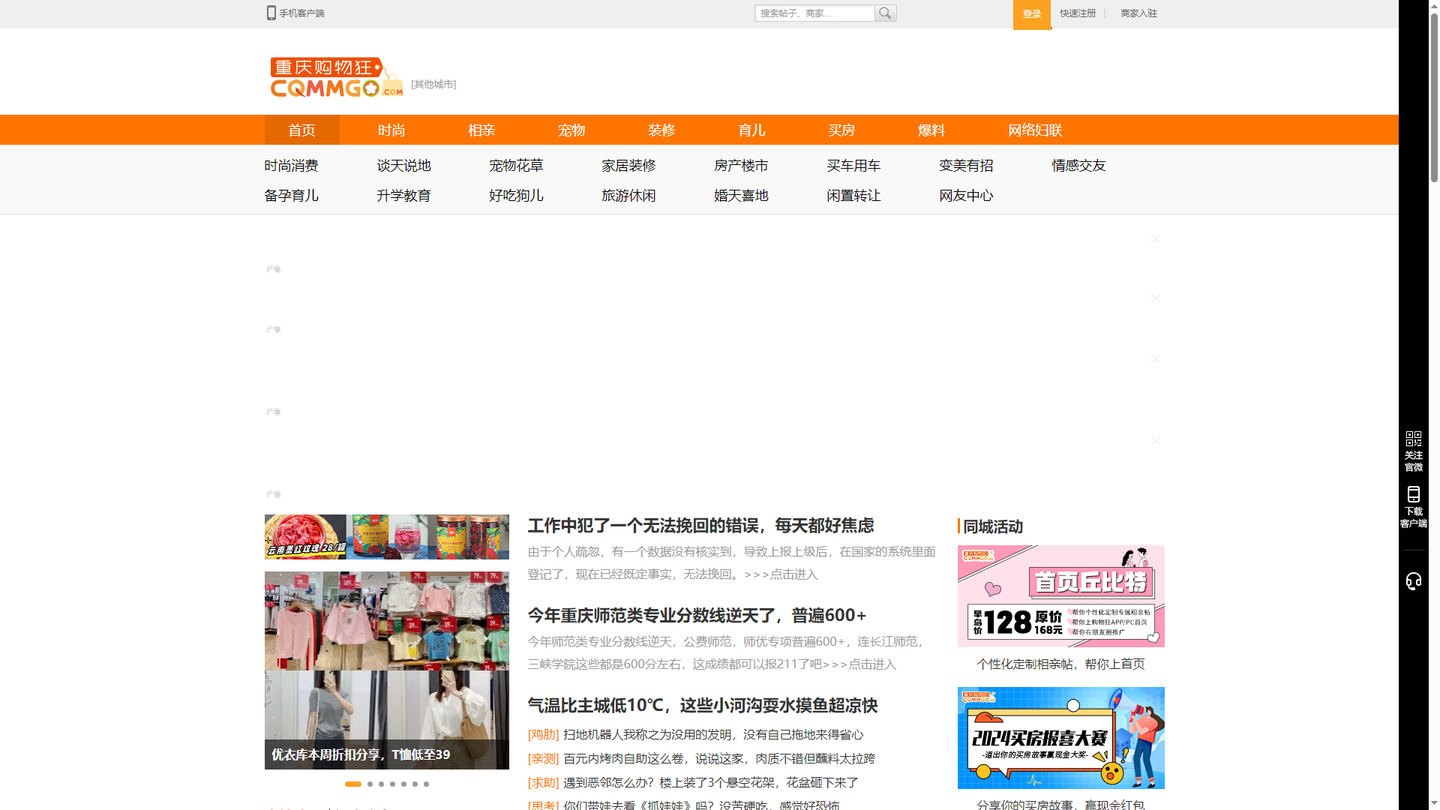Open the 闲置转让 forum section

click(854, 196)
